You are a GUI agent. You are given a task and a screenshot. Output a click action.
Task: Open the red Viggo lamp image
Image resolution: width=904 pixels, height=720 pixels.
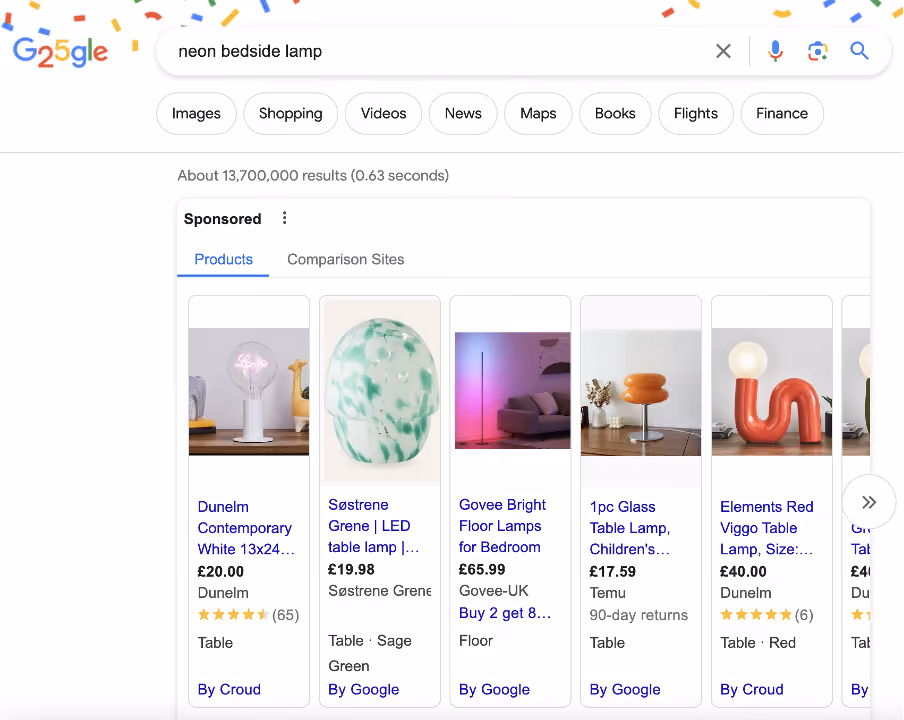[x=772, y=392]
